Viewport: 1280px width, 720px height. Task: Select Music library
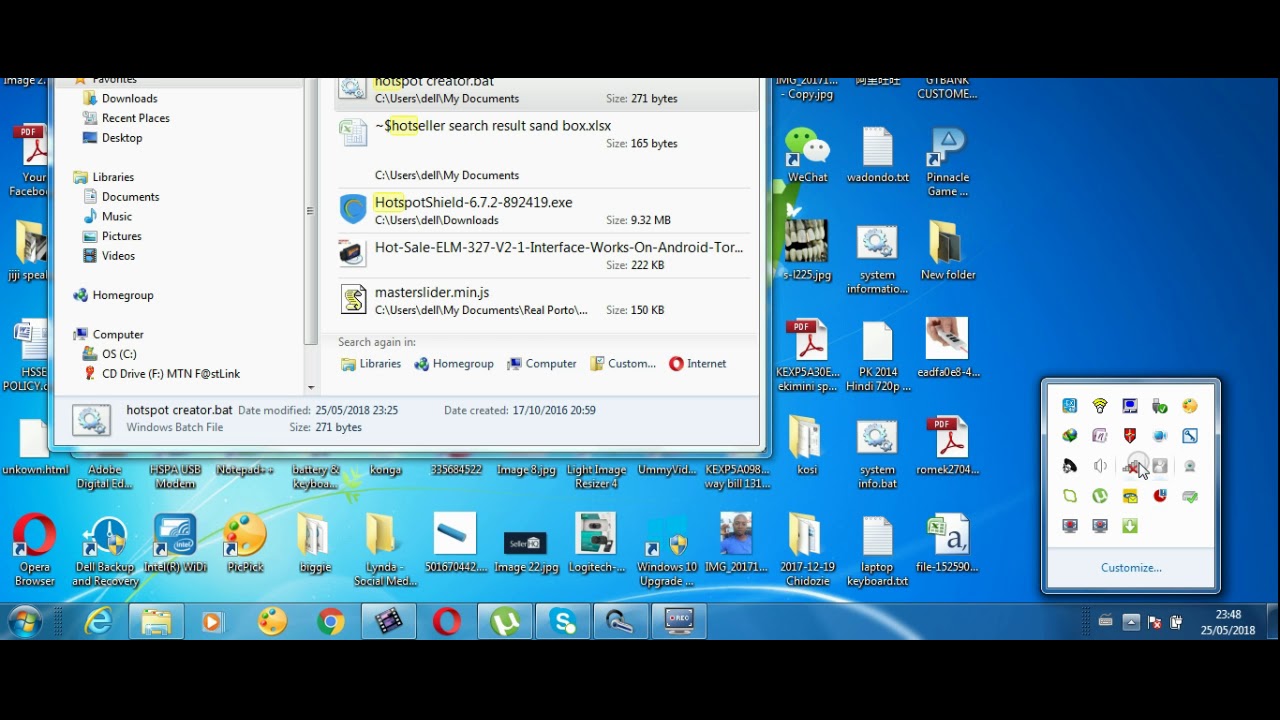click(x=116, y=216)
